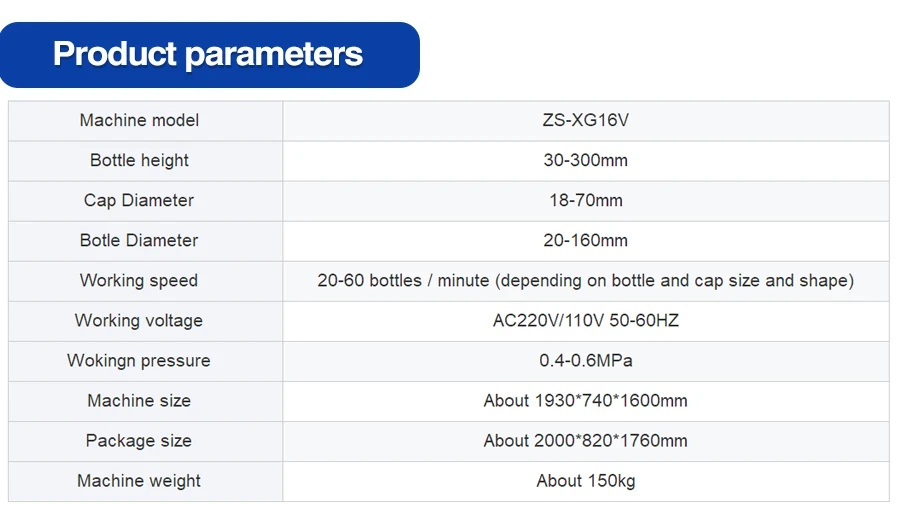Click the AC220V/110V 50-60HZ value
The image size is (900, 528).
click(585, 321)
